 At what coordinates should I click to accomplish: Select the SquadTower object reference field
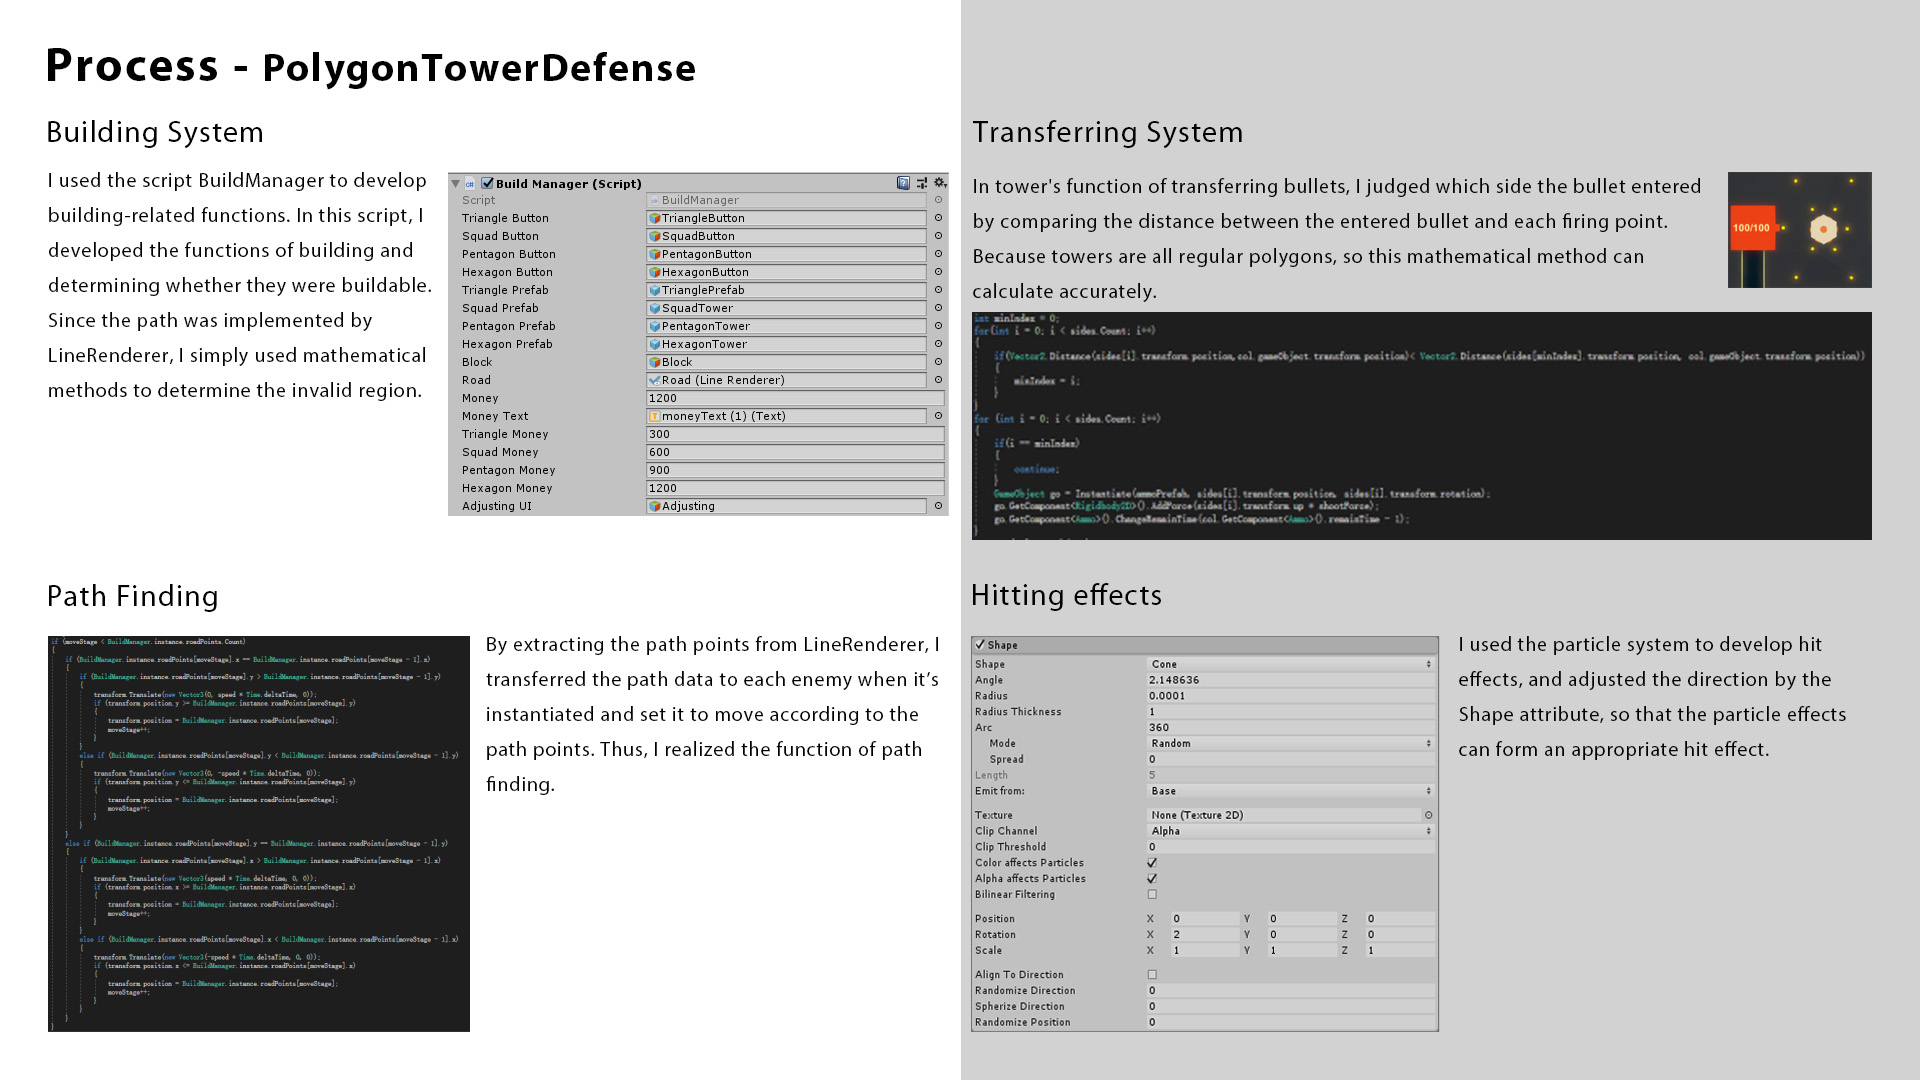click(786, 308)
